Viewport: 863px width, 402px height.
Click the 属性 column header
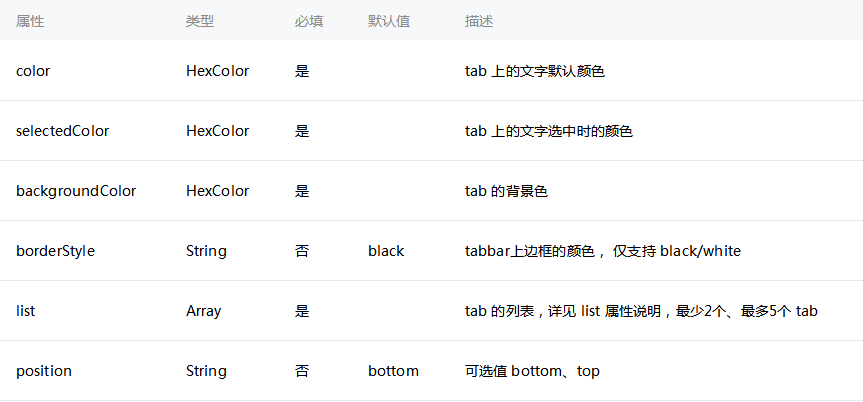coord(29,21)
